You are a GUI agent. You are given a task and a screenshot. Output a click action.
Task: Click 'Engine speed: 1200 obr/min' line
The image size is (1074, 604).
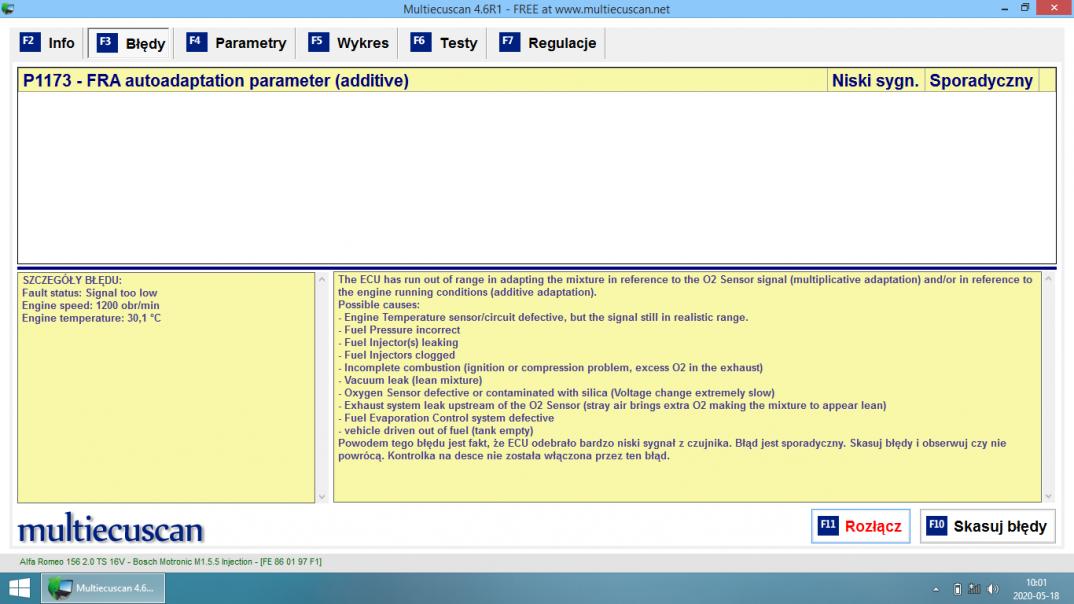[x=90, y=305]
